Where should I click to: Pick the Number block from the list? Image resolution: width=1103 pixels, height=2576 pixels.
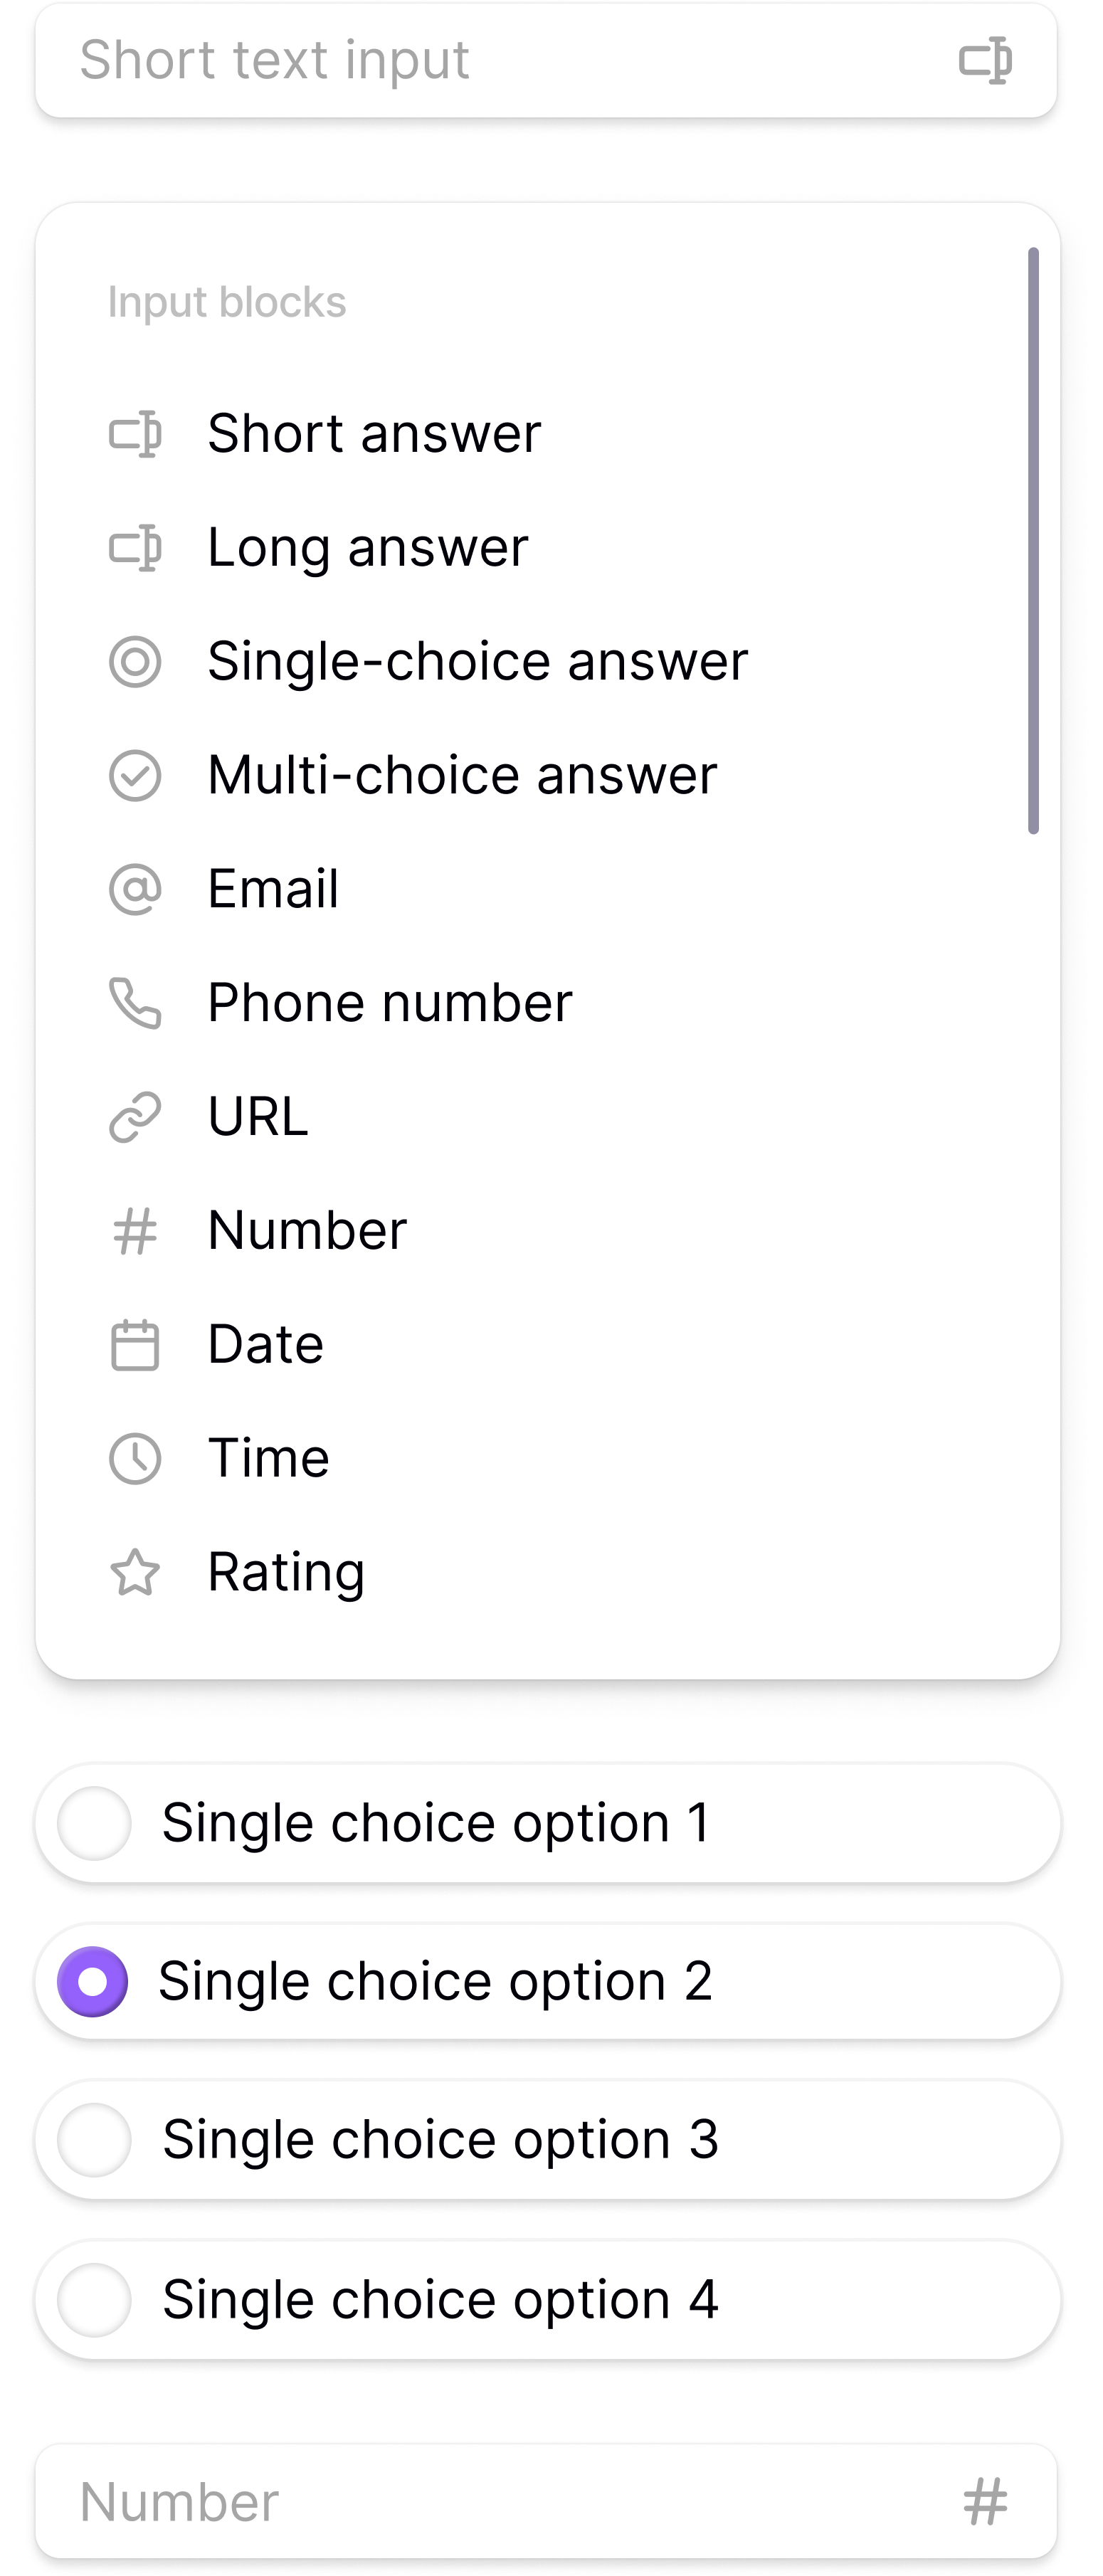(307, 1230)
